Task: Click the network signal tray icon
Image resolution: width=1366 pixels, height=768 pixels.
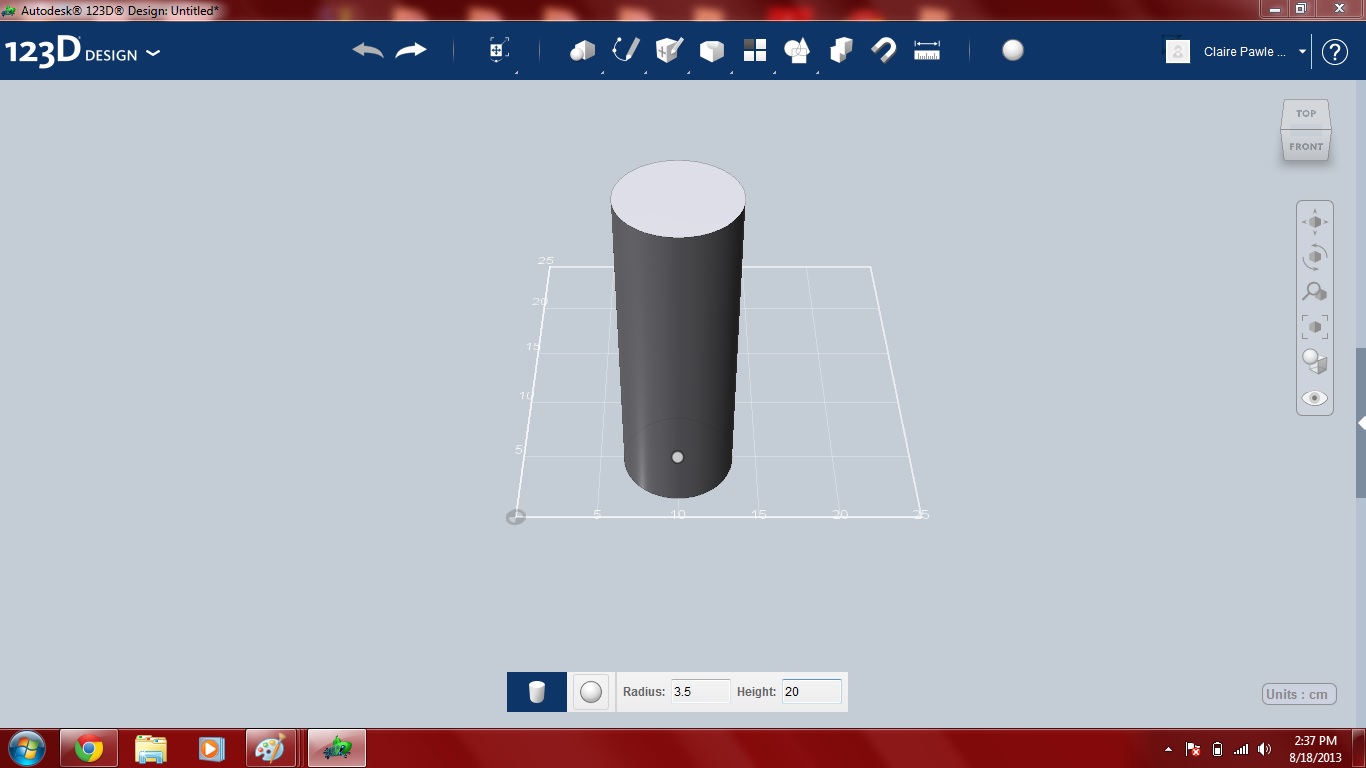Action: click(x=1241, y=749)
